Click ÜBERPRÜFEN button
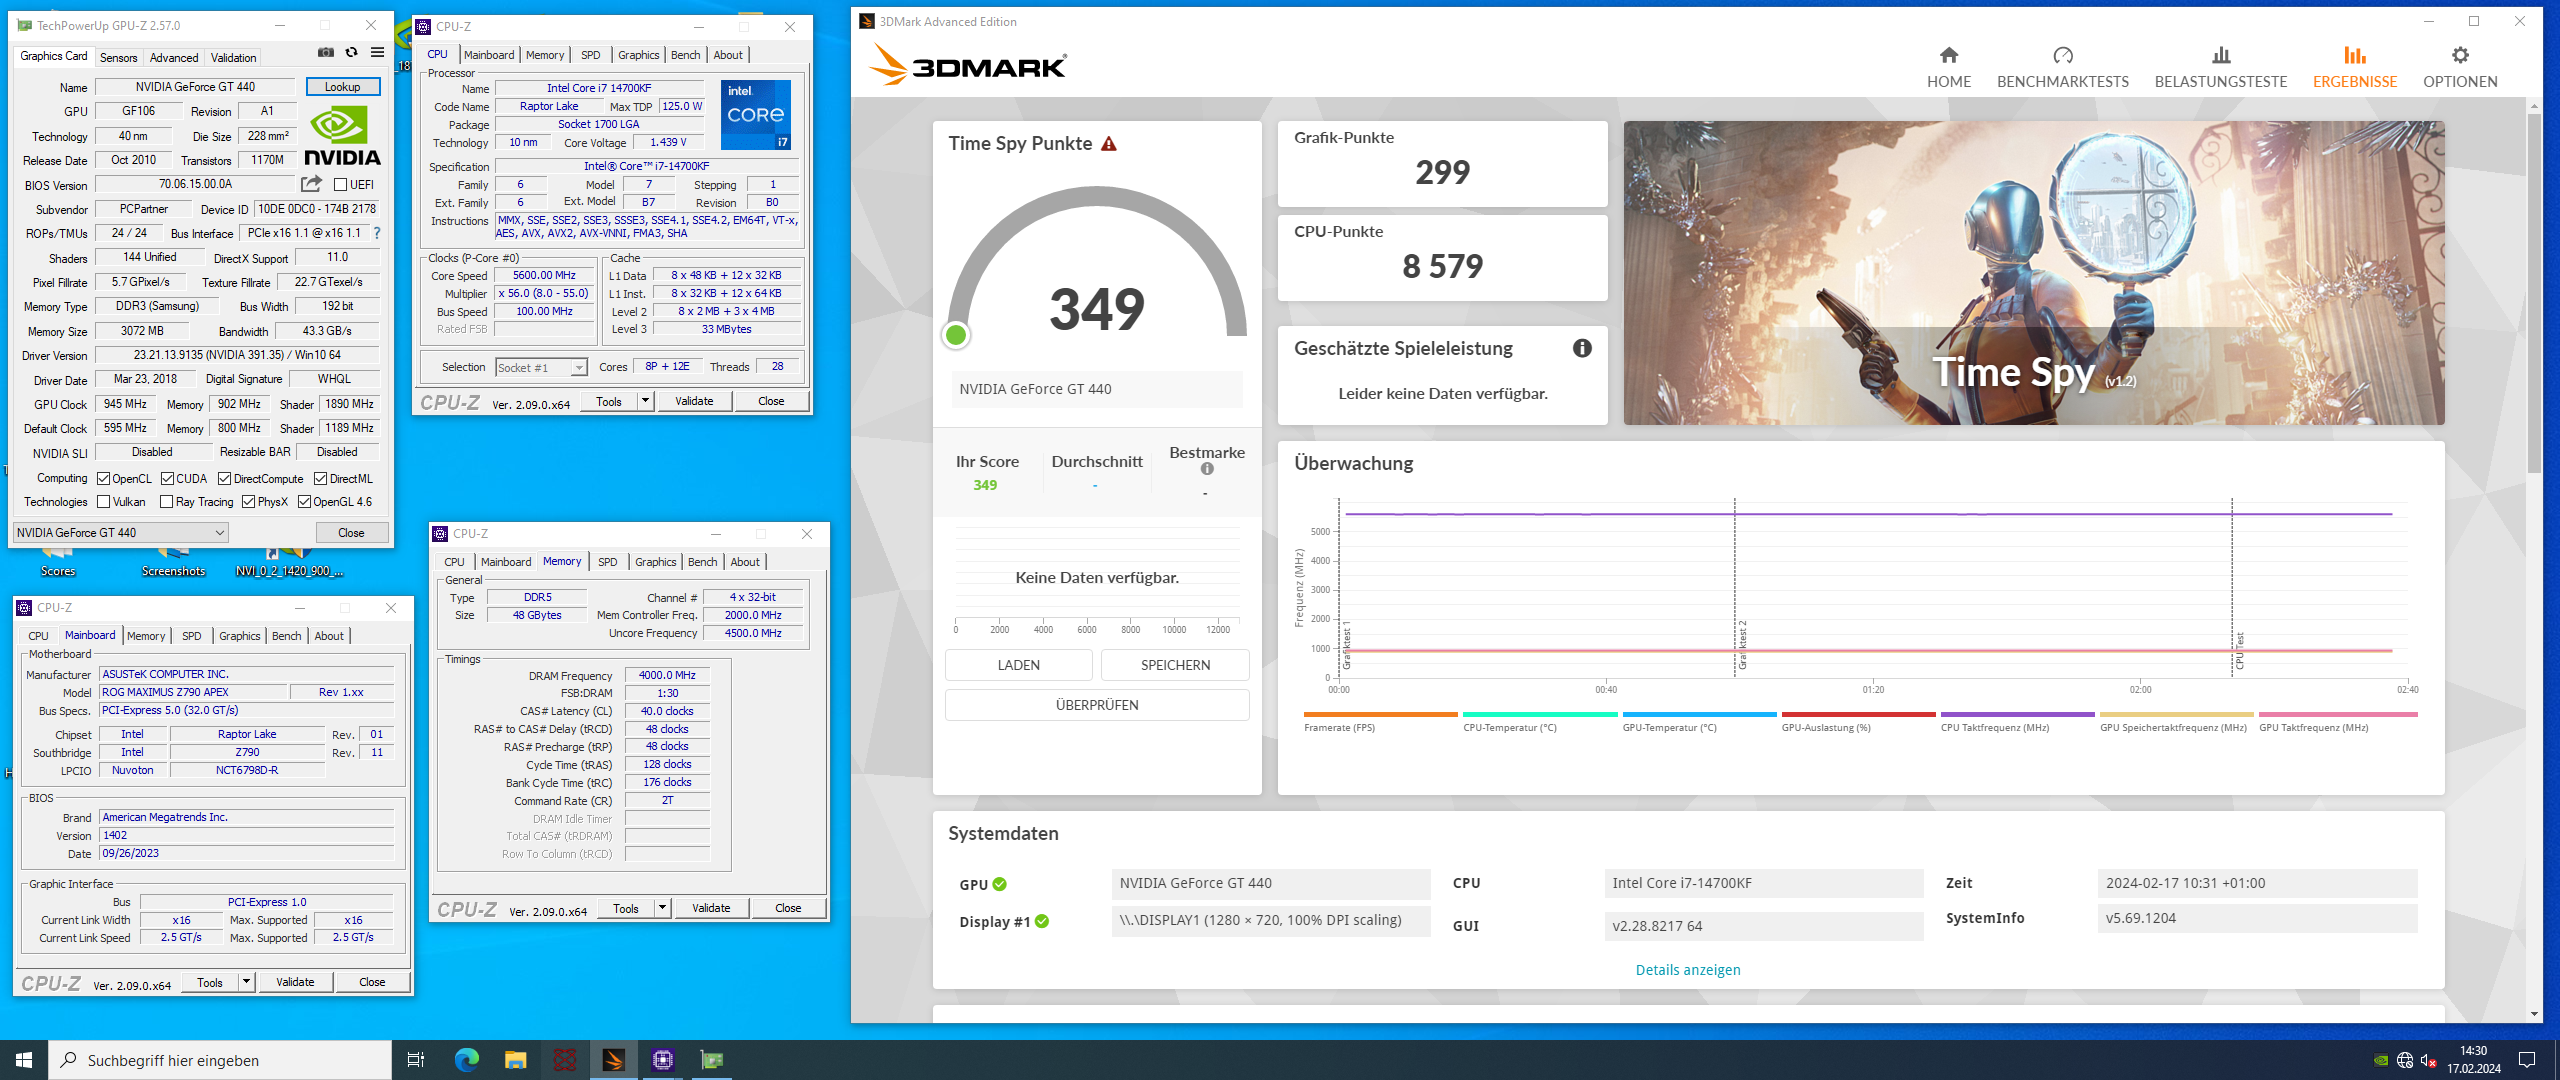Image resolution: width=2560 pixels, height=1080 pixels. 1097,705
